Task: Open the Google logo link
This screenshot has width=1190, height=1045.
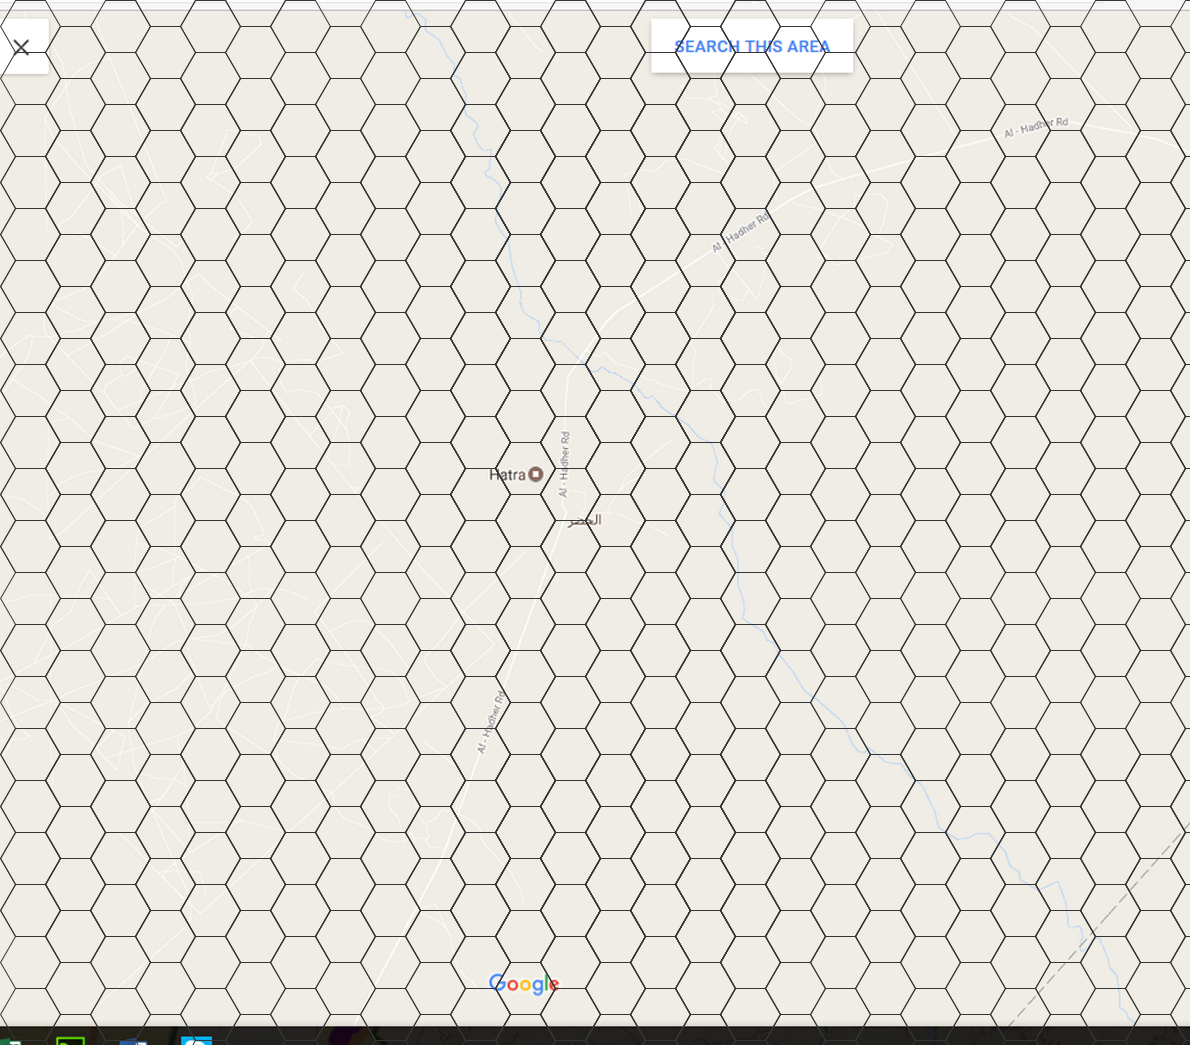Action: [x=524, y=984]
